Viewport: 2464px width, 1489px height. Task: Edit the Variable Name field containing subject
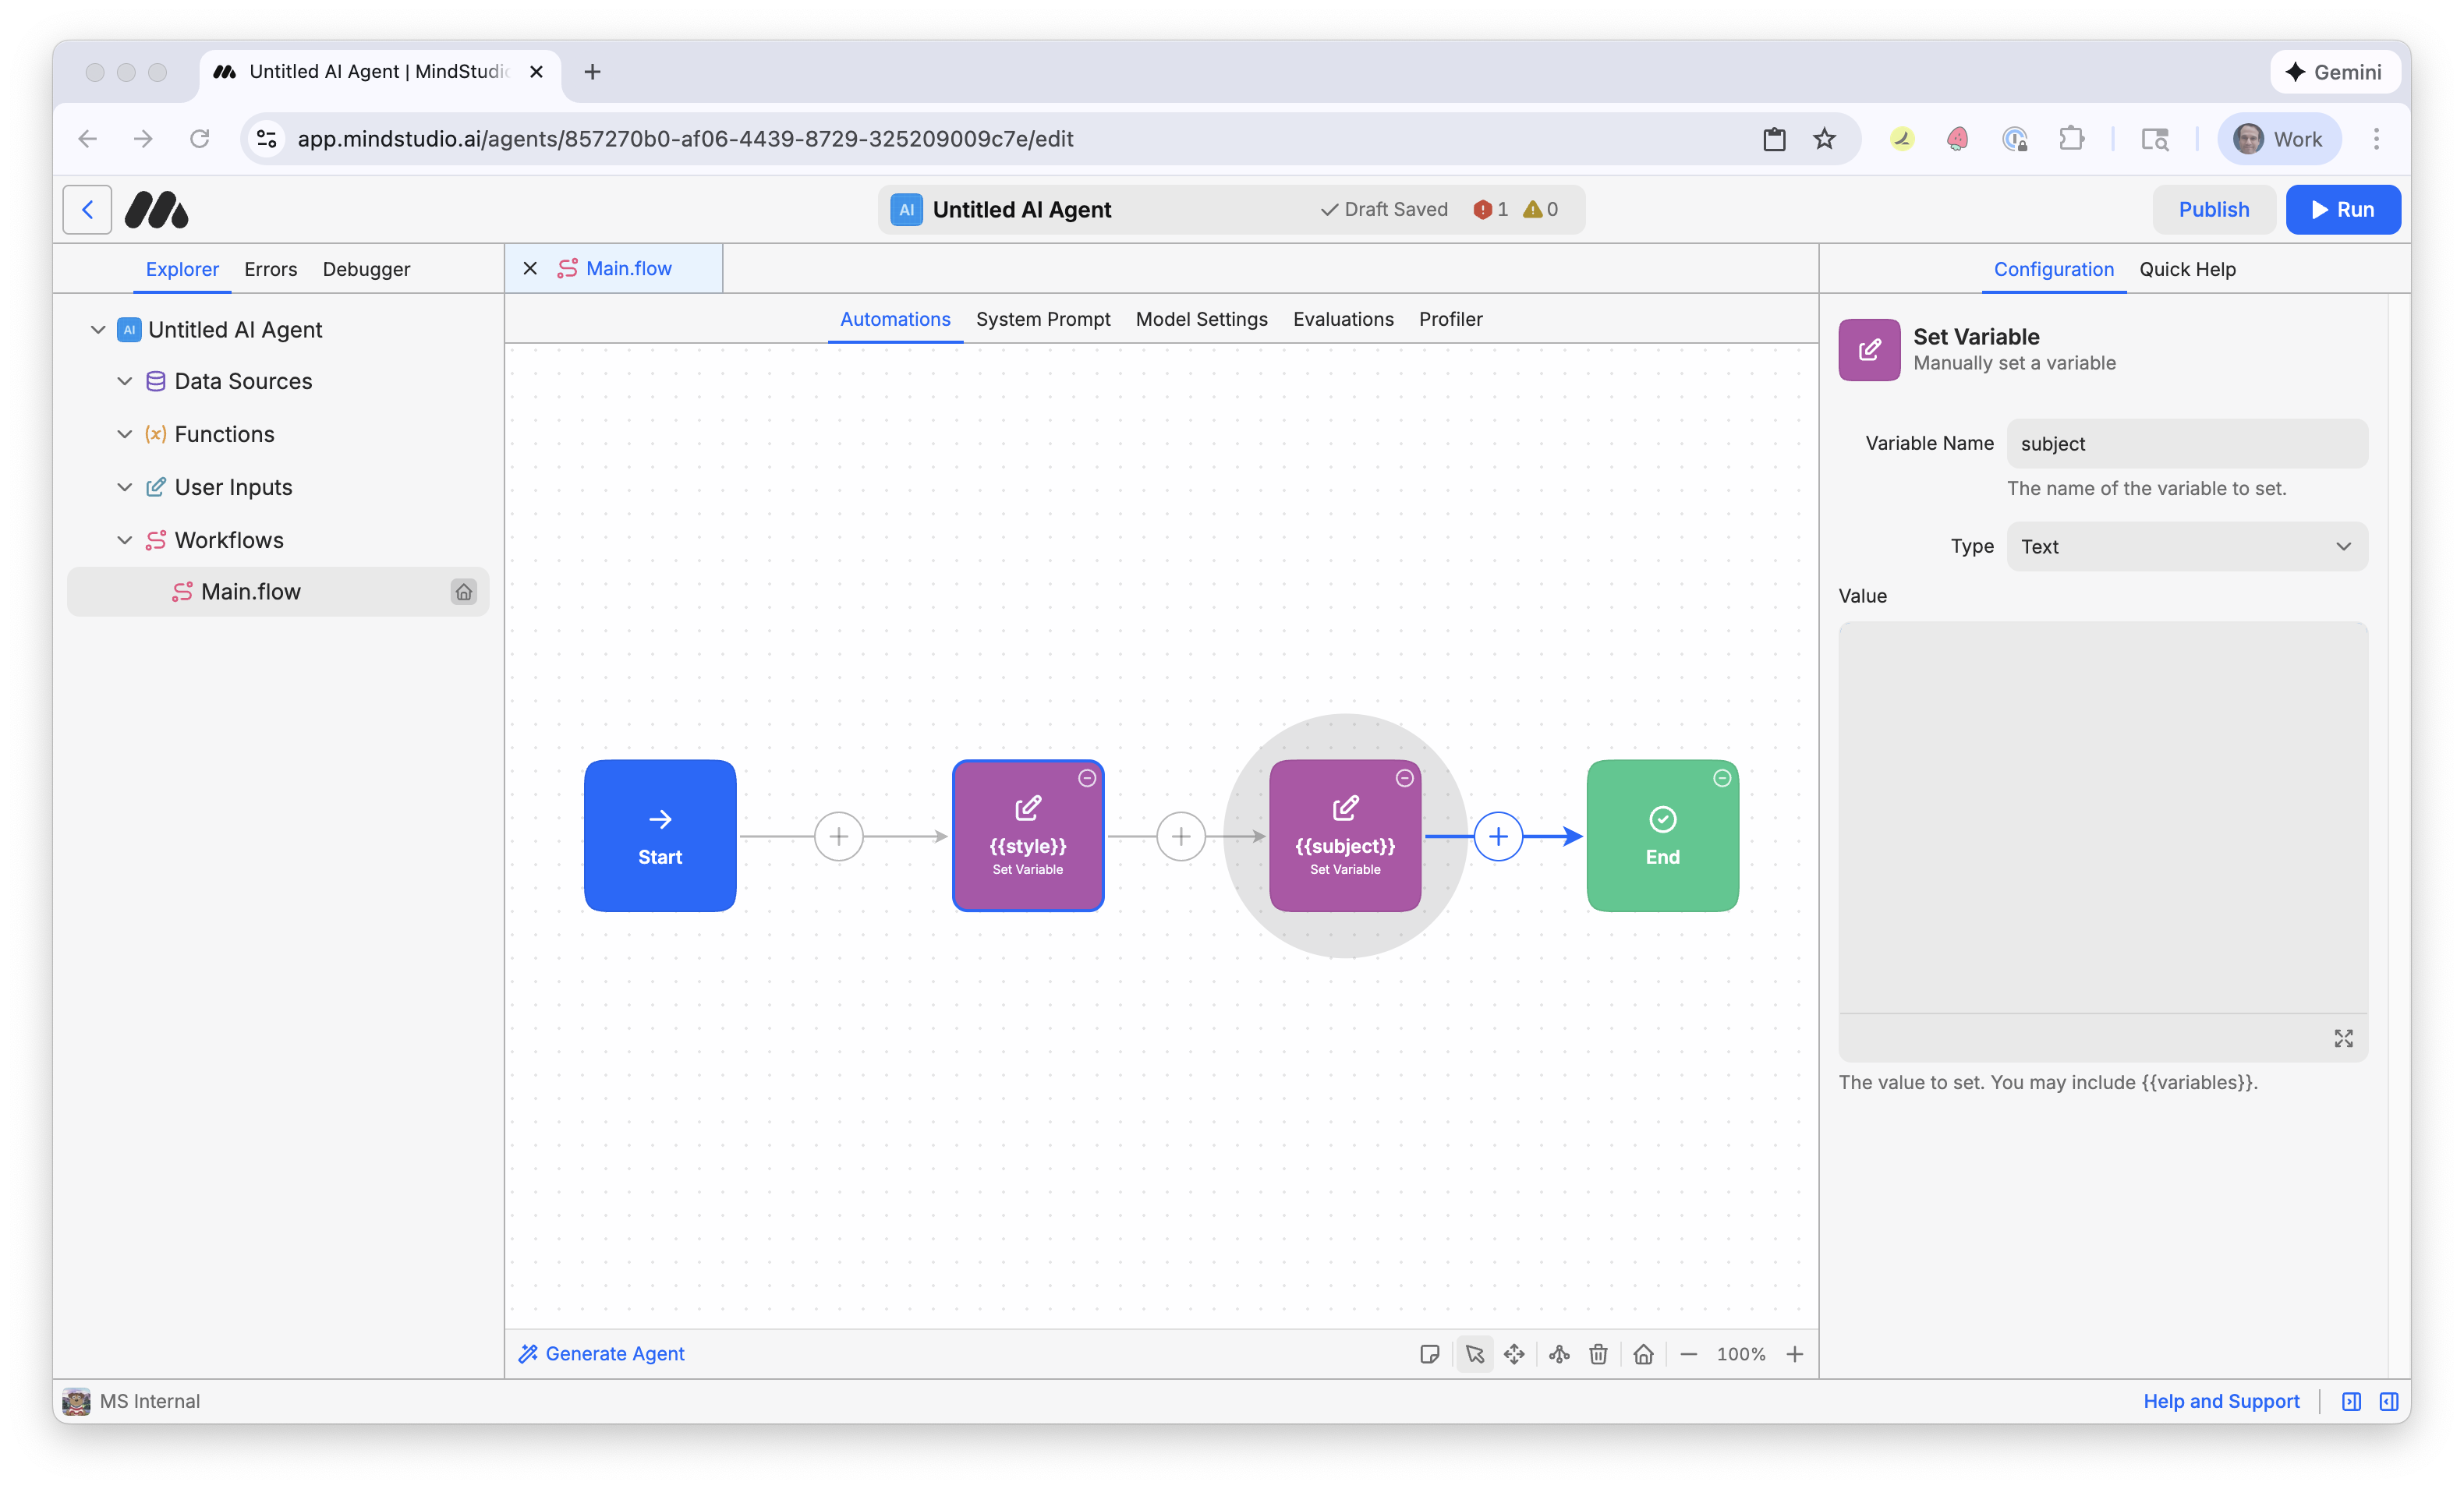pos(2186,443)
